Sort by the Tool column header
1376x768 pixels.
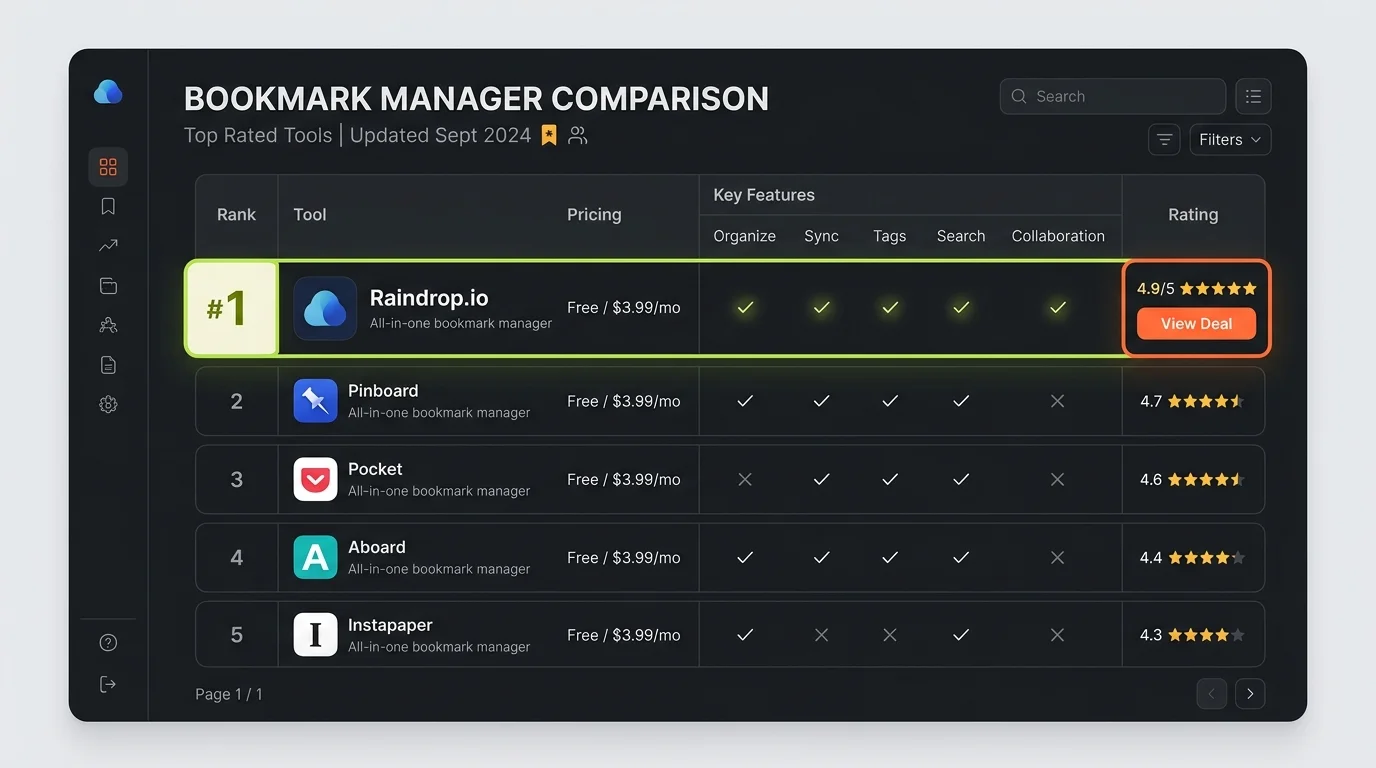(x=310, y=215)
